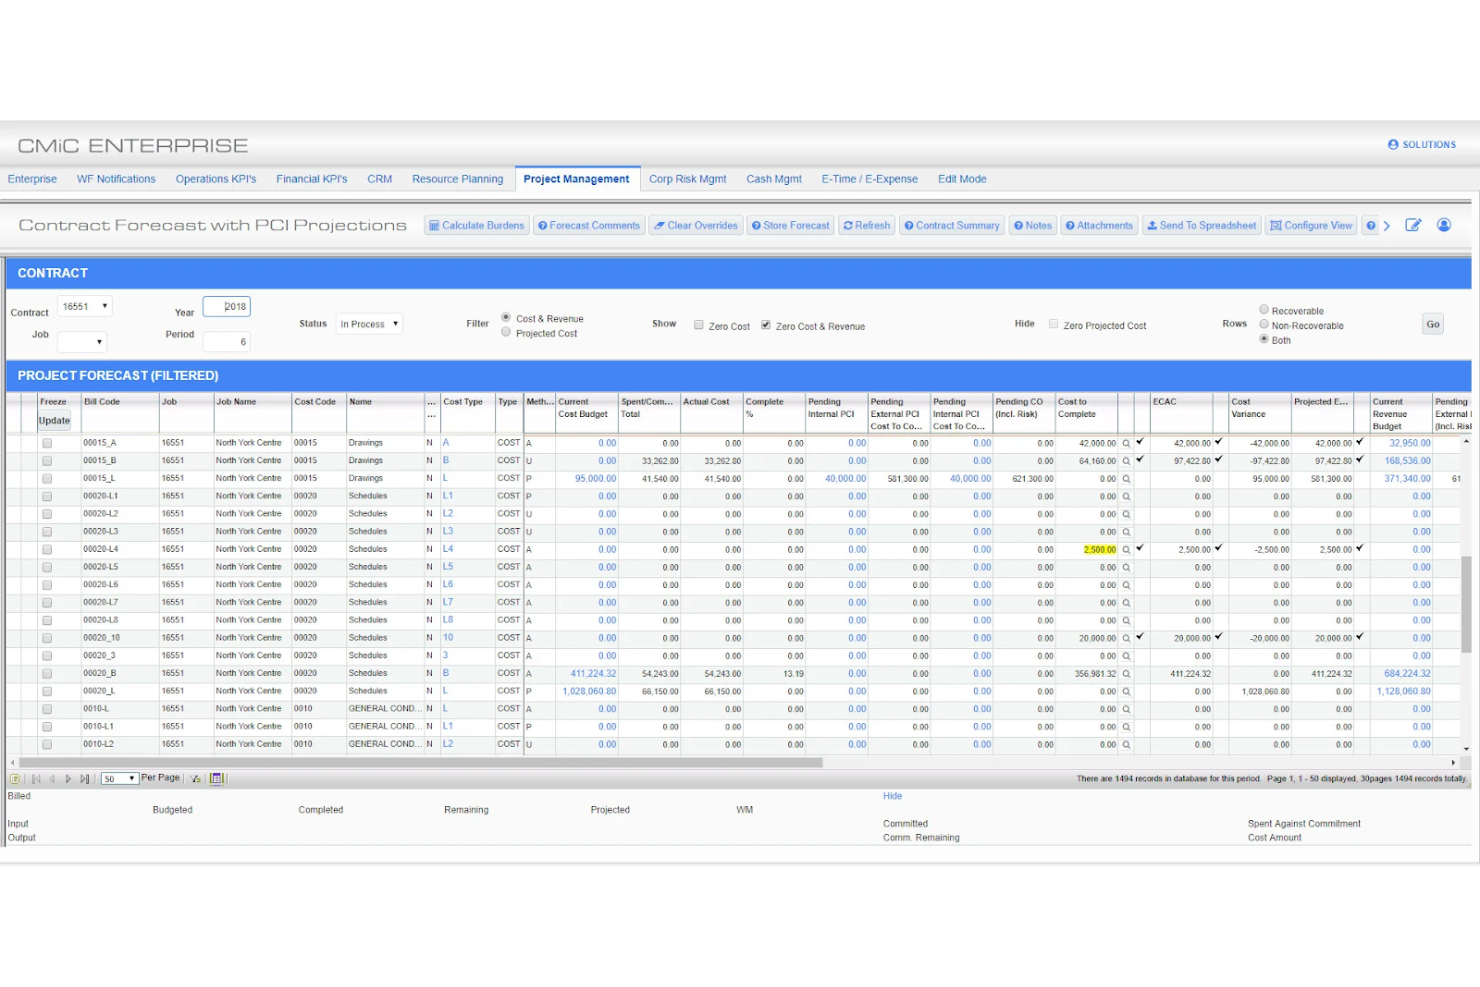
Task: Click the magnifier icon in row 00015_B
Action: coord(1126,461)
